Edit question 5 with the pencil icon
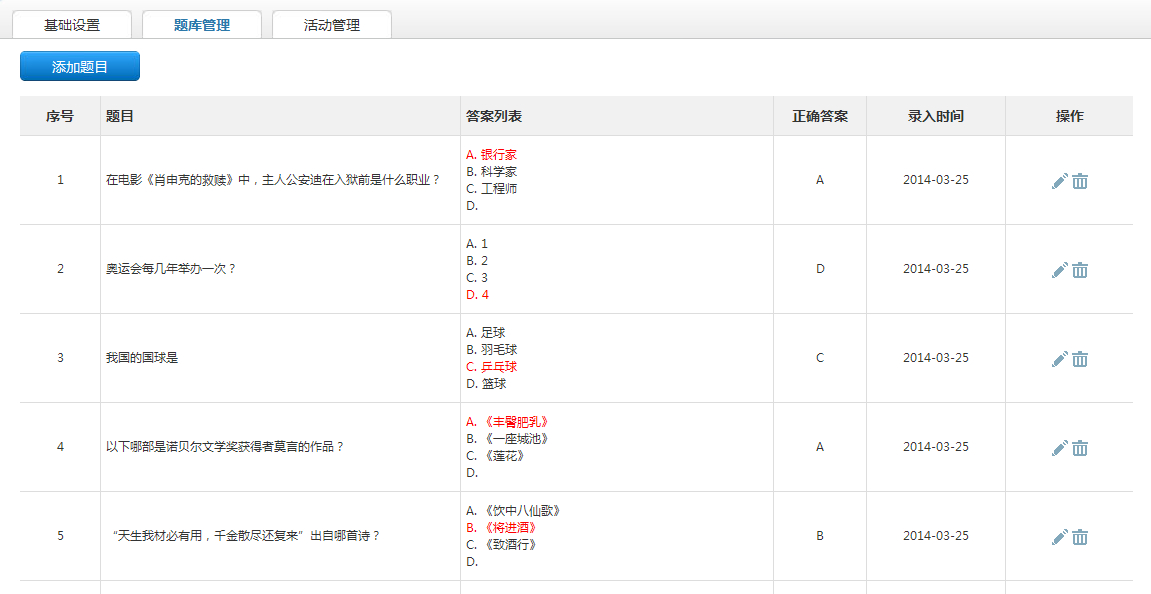The height and width of the screenshot is (594, 1151). tap(1059, 537)
